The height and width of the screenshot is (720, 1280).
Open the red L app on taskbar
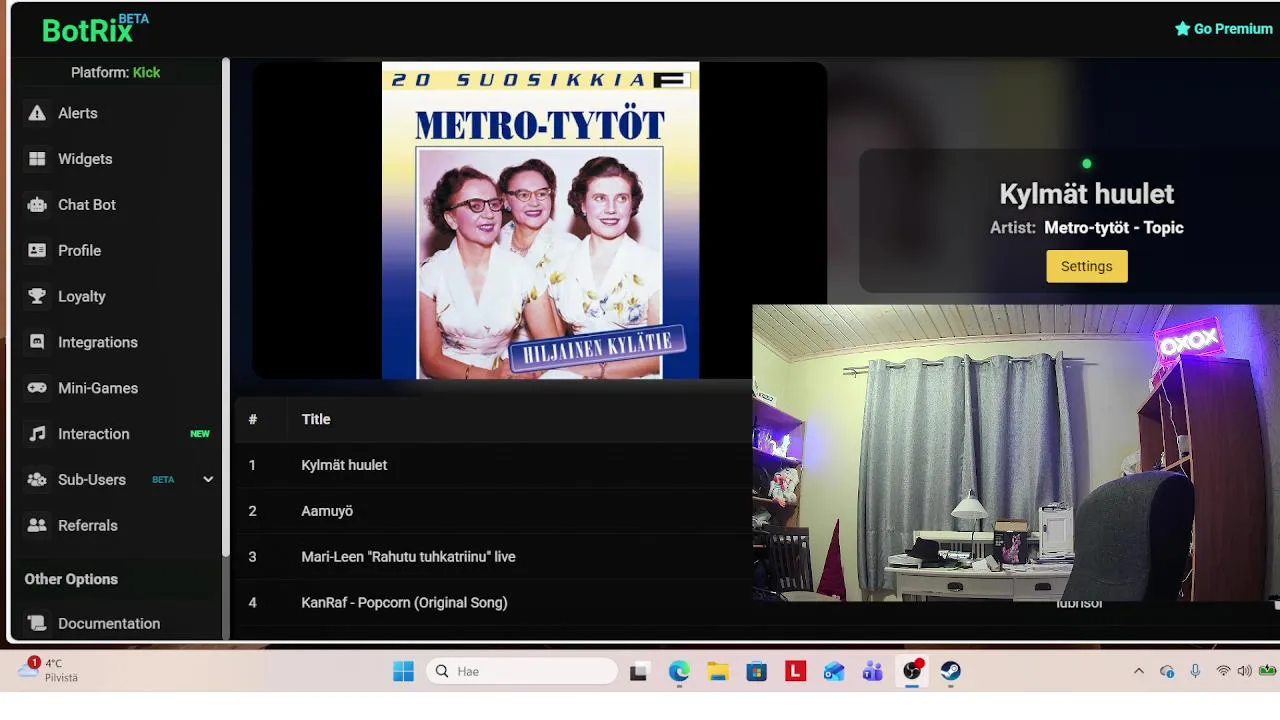click(x=796, y=671)
